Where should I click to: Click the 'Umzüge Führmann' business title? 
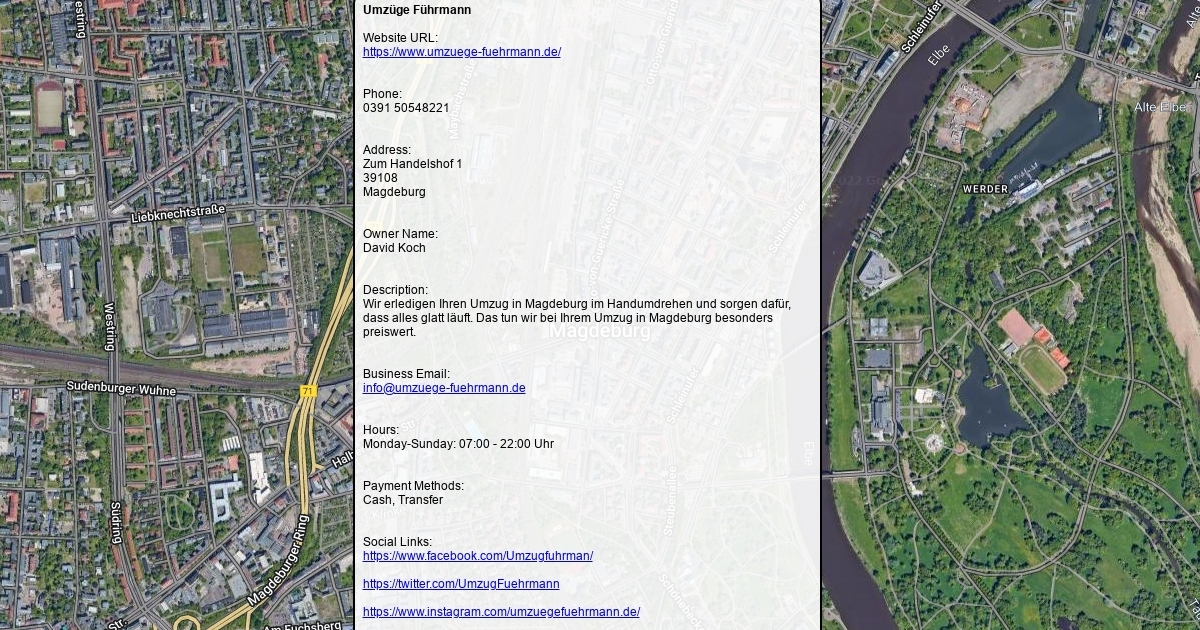[417, 10]
